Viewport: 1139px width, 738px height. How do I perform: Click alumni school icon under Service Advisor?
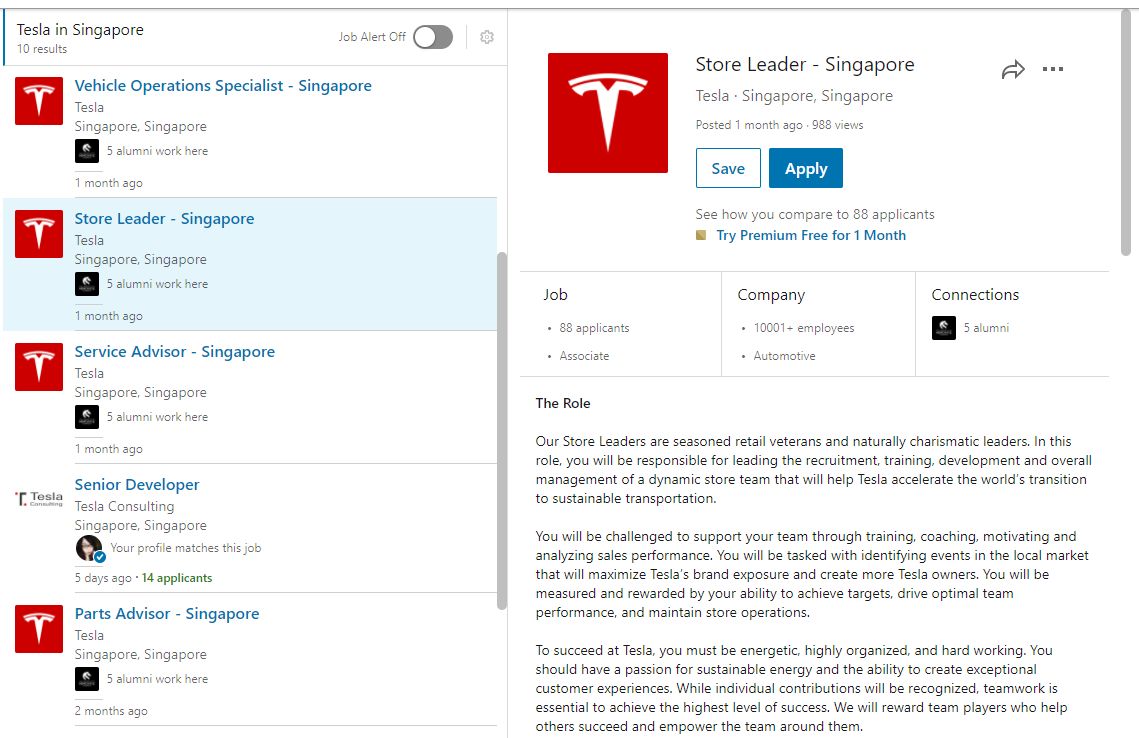87,417
